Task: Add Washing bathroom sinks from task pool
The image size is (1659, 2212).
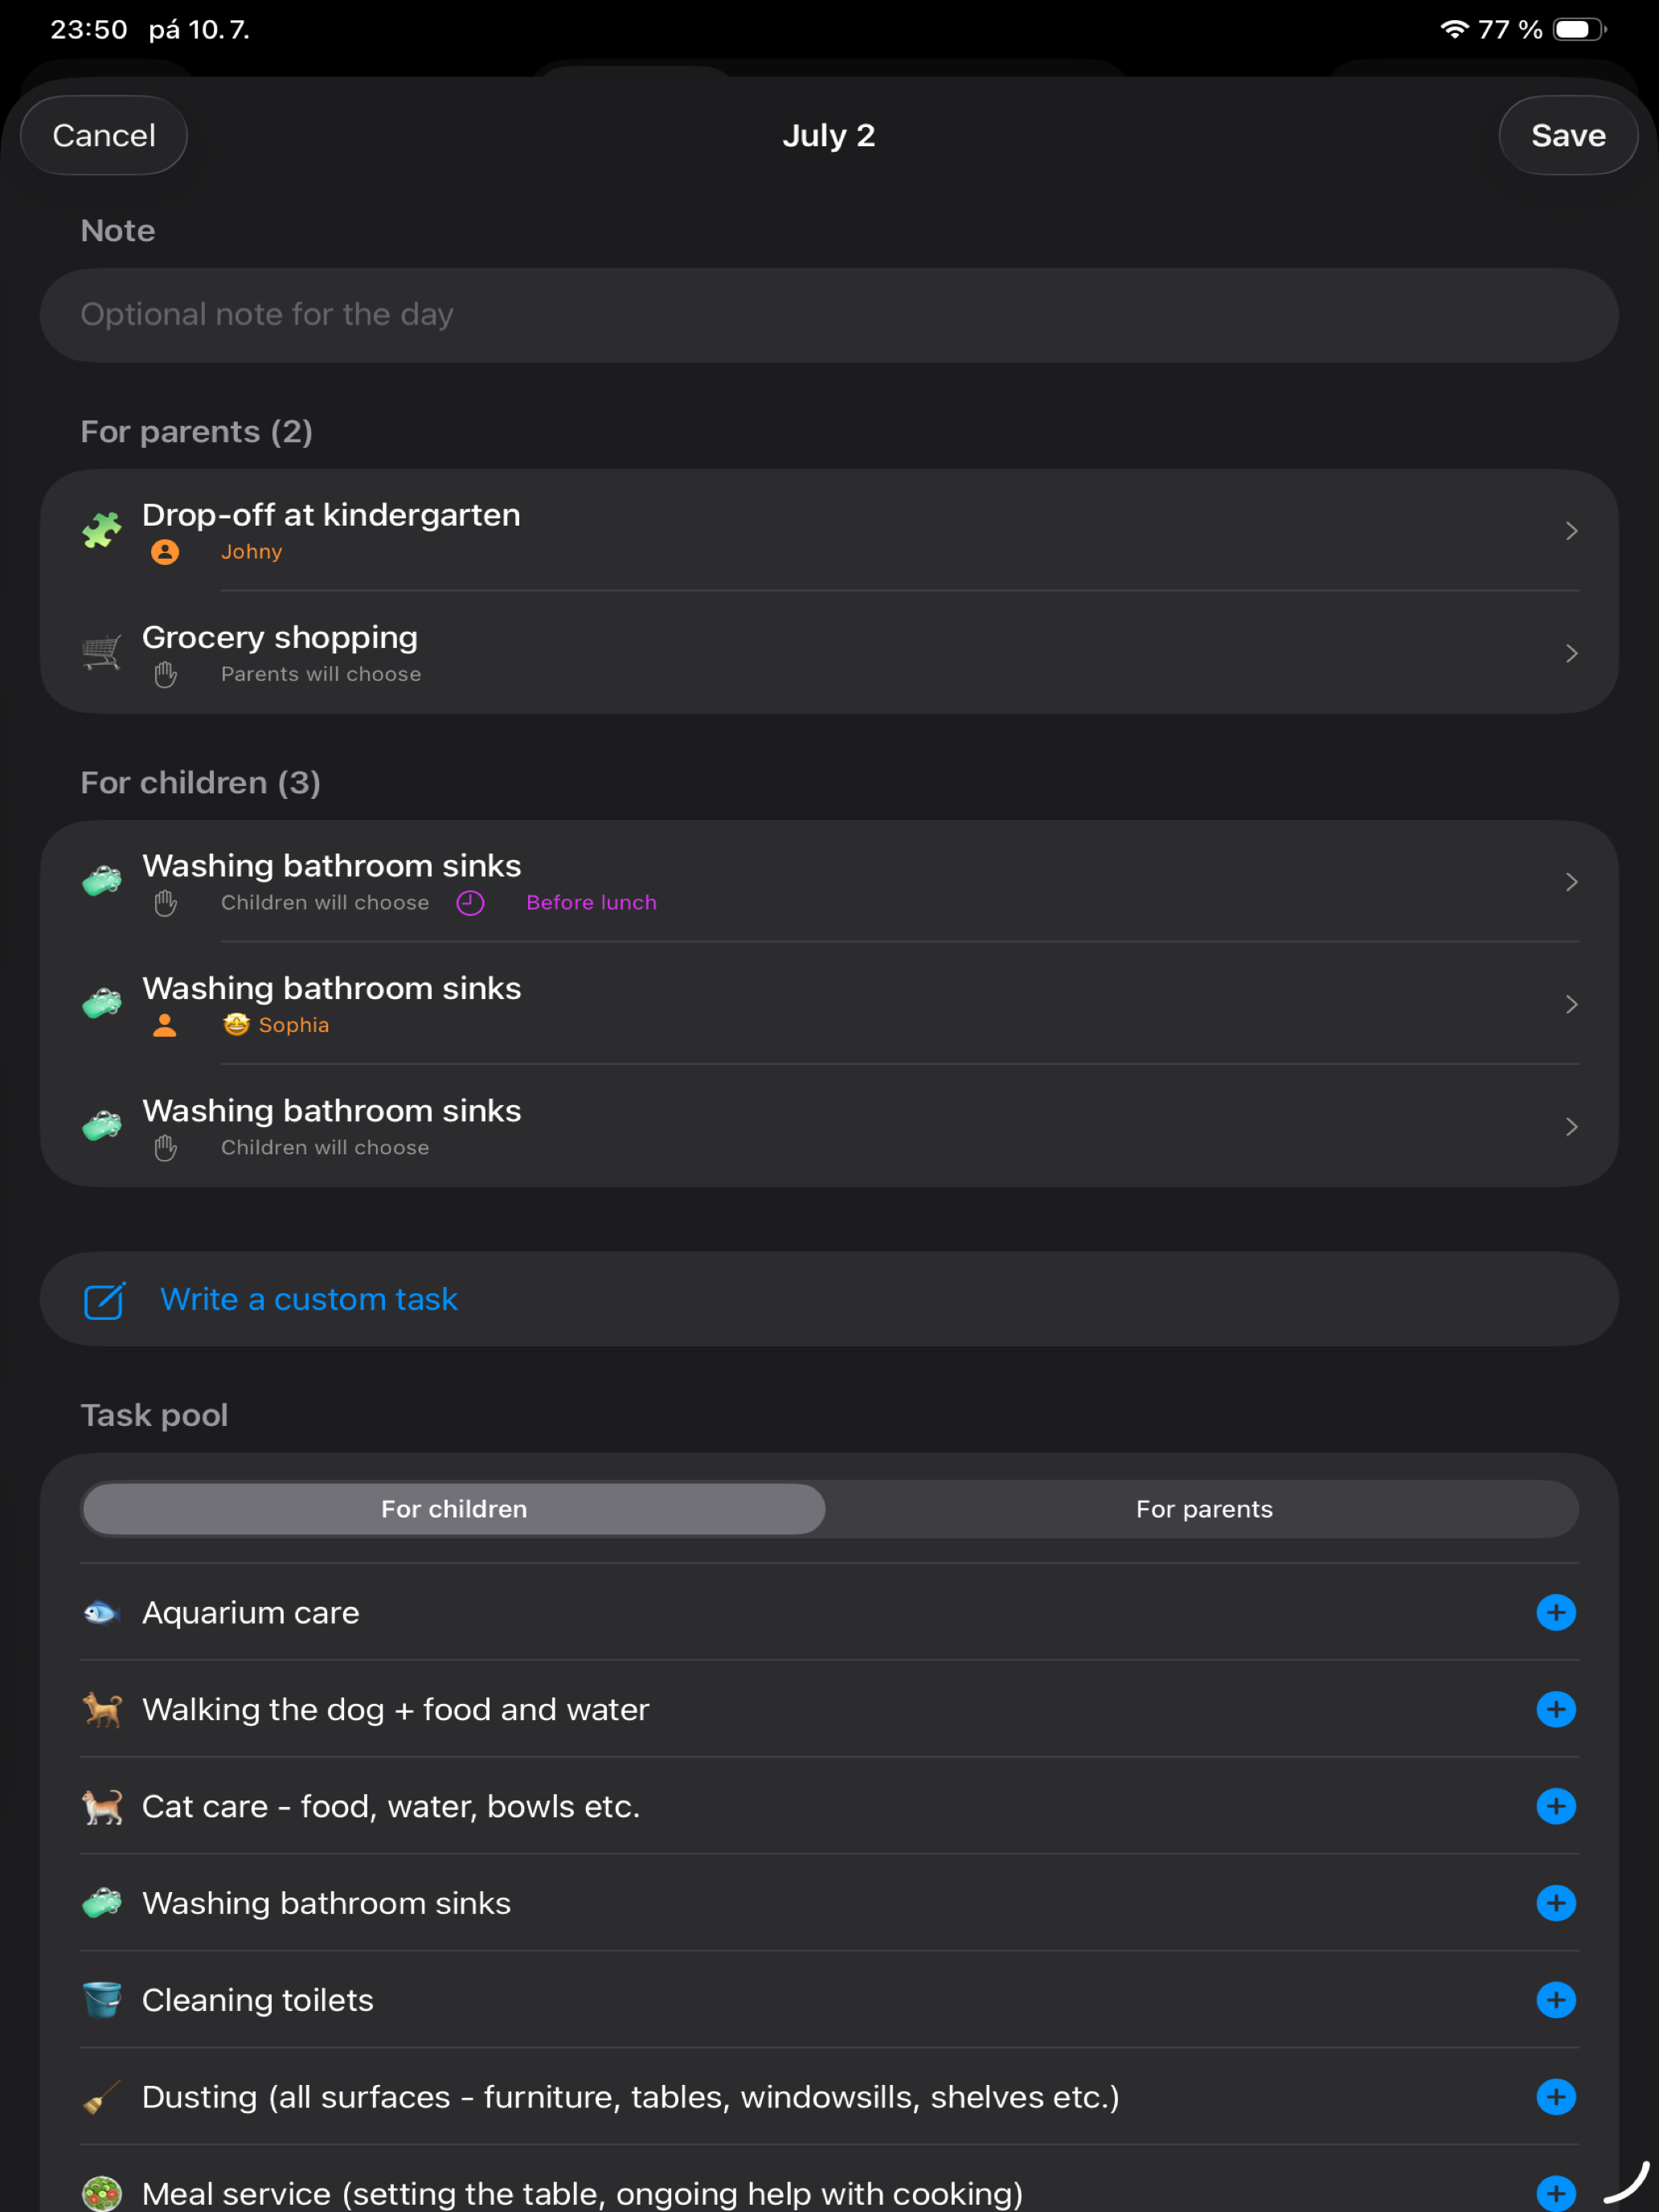Action: 1555,1903
